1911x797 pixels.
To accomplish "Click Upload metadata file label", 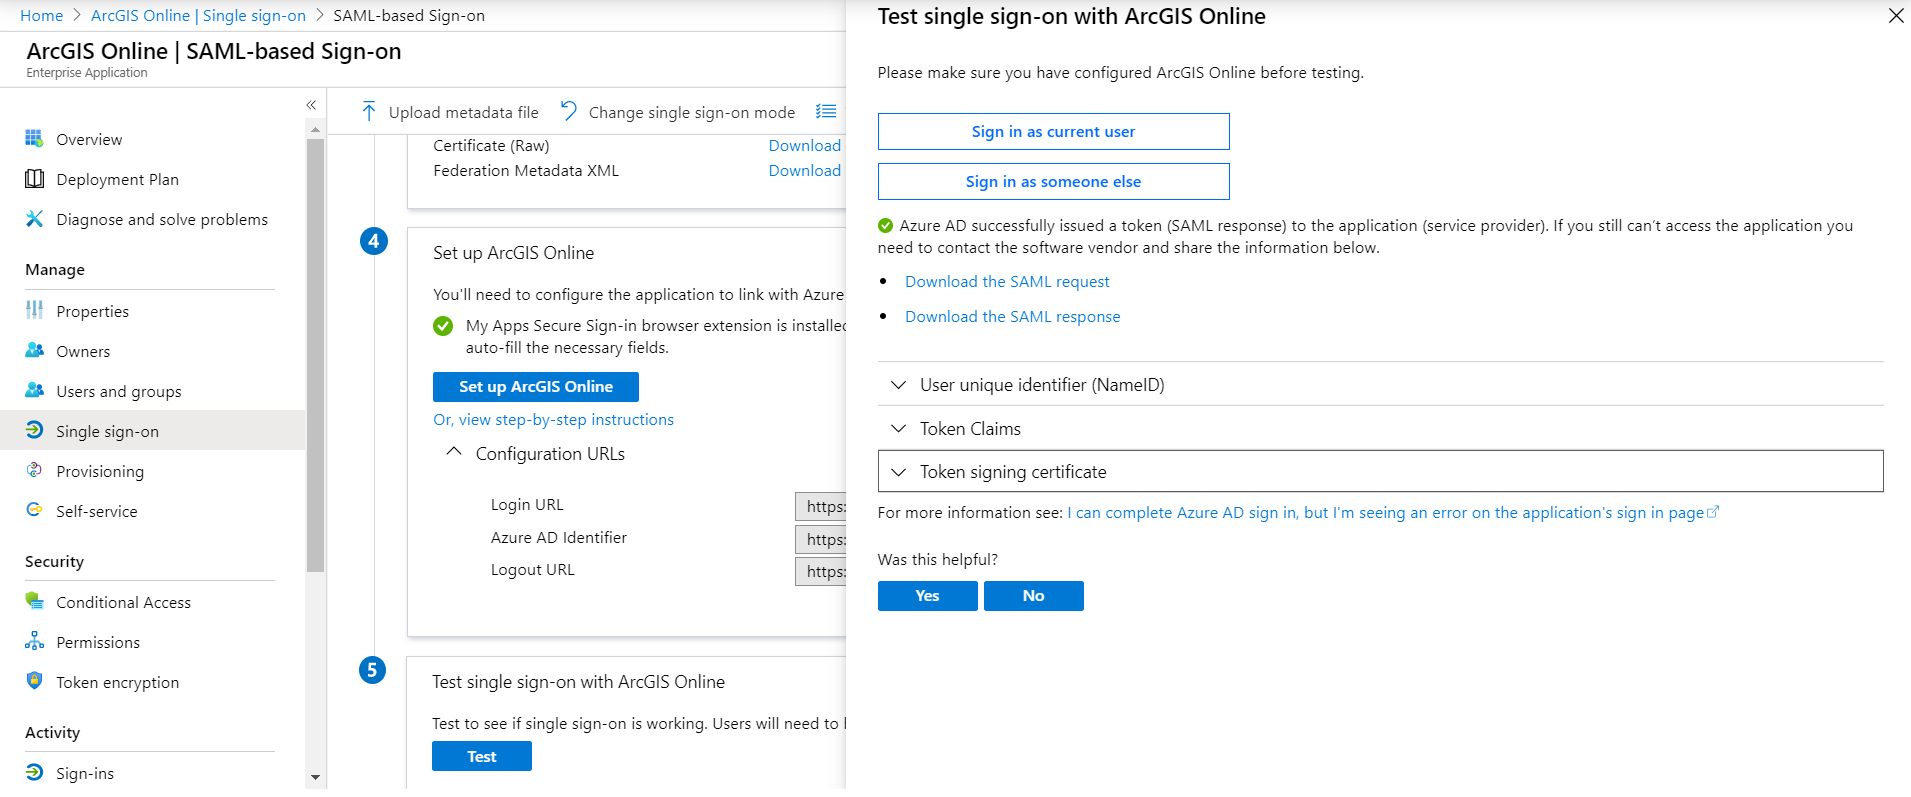I will [463, 112].
